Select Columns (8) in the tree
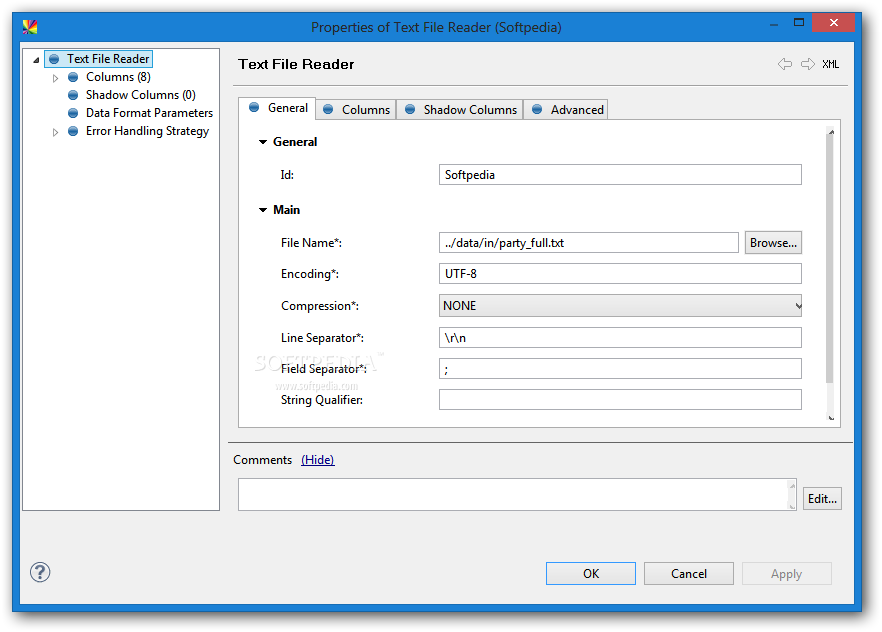Viewport: 882px width, 632px height. click(118, 77)
